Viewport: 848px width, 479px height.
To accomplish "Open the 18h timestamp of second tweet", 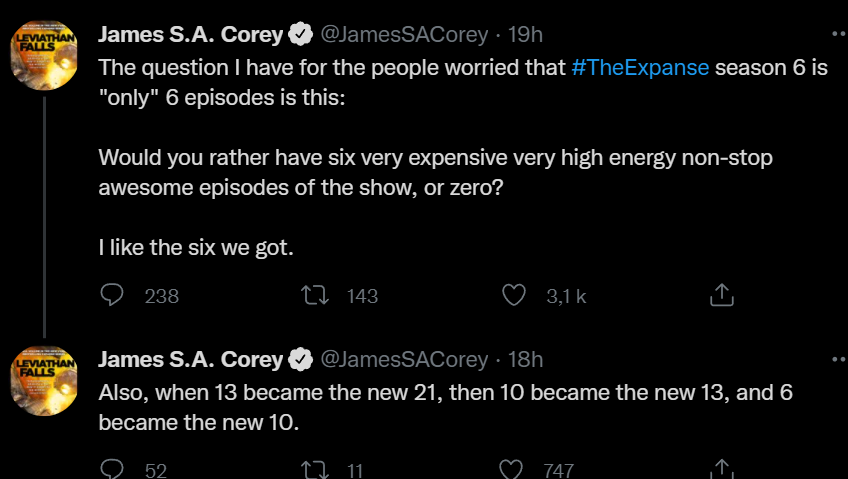I will tap(525, 359).
